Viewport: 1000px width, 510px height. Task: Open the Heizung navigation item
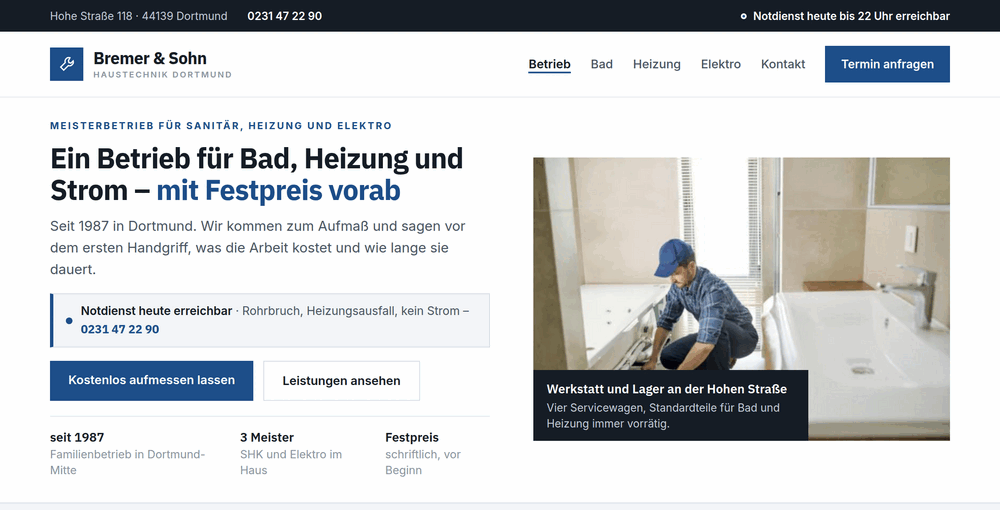point(656,64)
